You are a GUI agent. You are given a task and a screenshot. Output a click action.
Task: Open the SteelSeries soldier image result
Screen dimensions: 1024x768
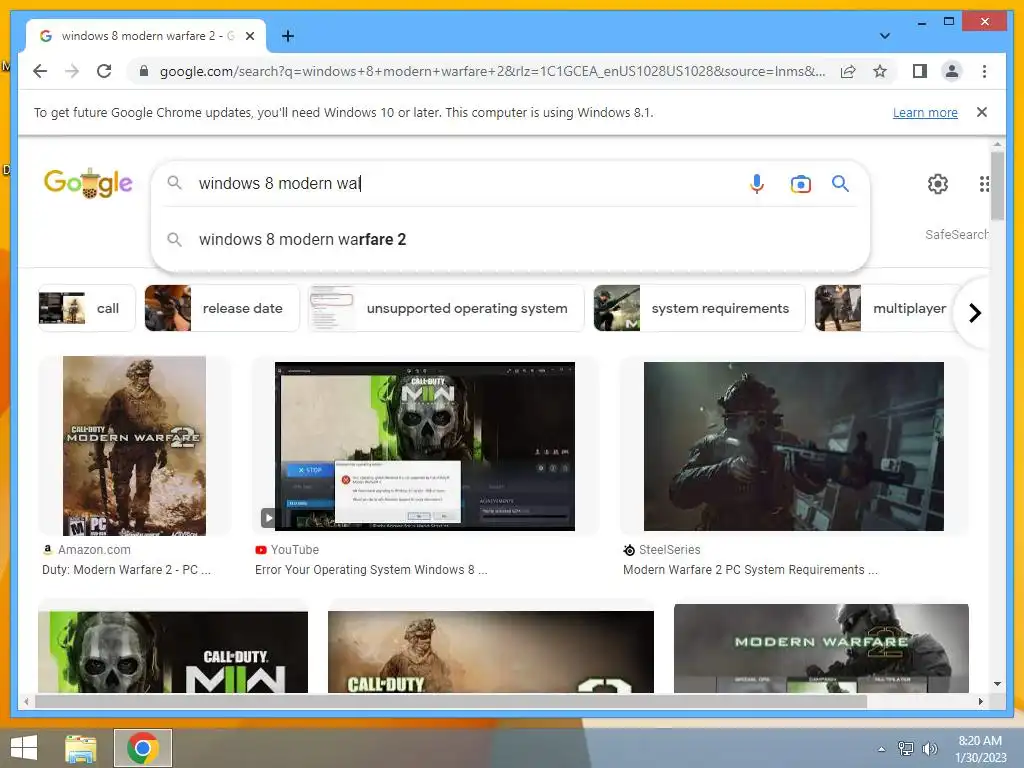coord(793,446)
